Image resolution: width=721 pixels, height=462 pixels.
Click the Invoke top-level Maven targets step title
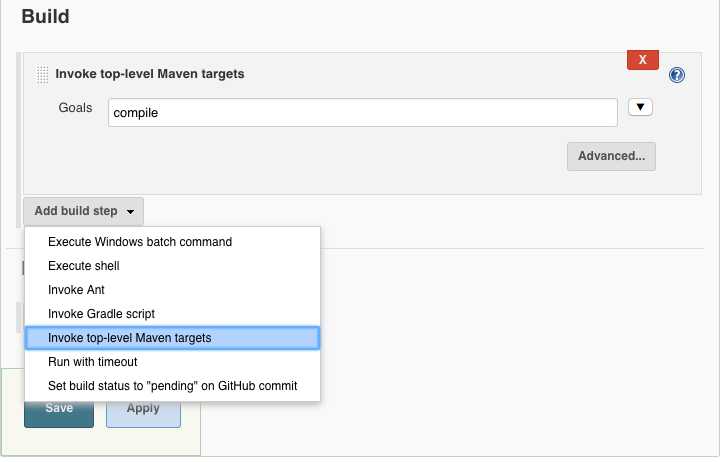pos(150,74)
